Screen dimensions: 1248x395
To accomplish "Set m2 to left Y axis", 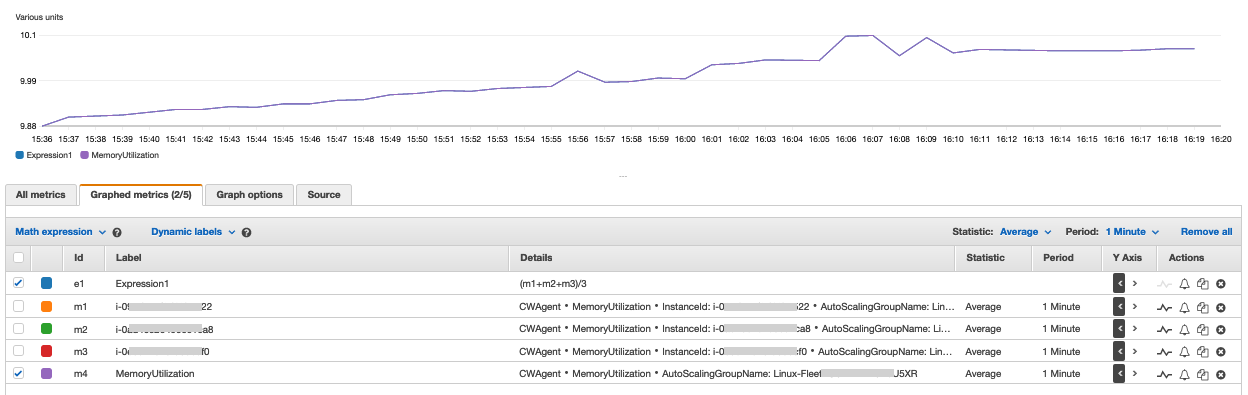I will coord(1120,329).
